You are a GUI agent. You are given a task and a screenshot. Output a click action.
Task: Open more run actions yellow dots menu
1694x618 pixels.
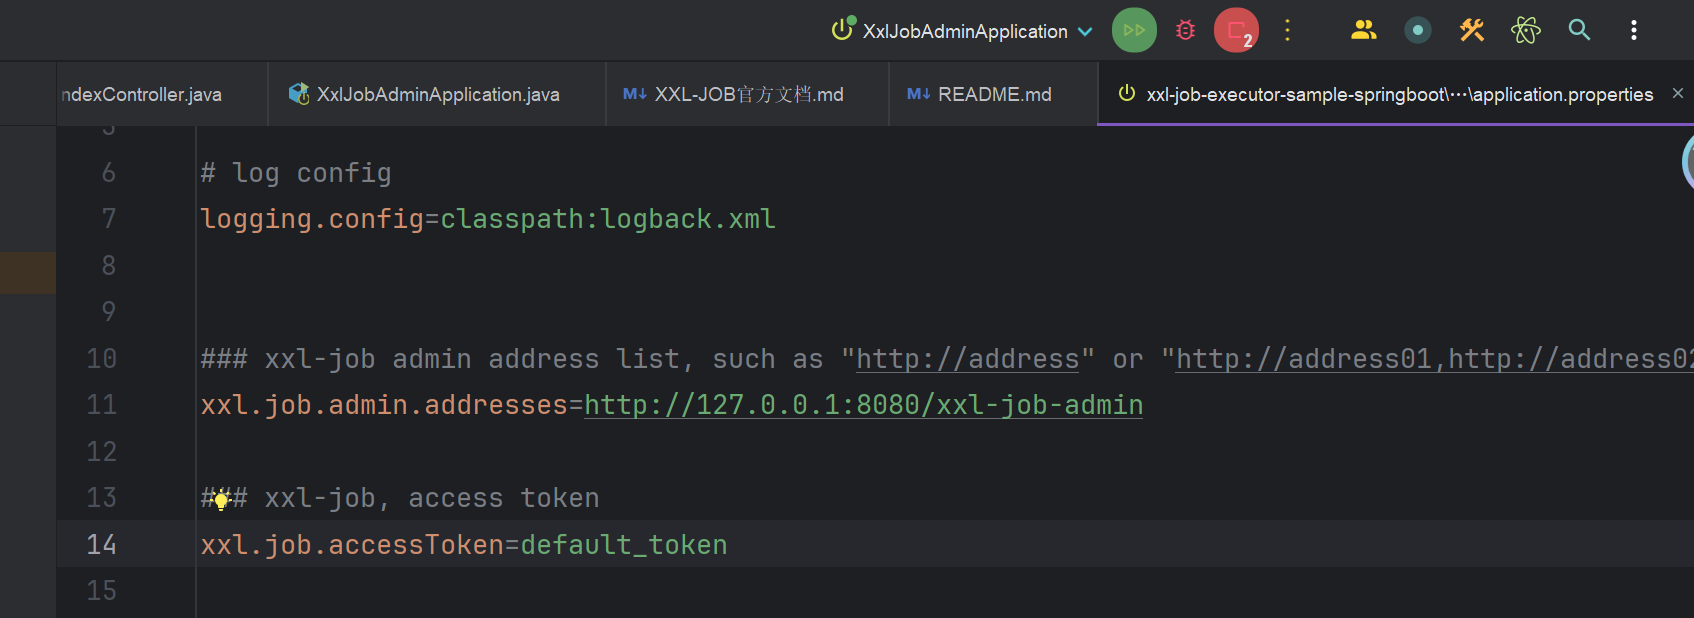pyautogui.click(x=1287, y=30)
